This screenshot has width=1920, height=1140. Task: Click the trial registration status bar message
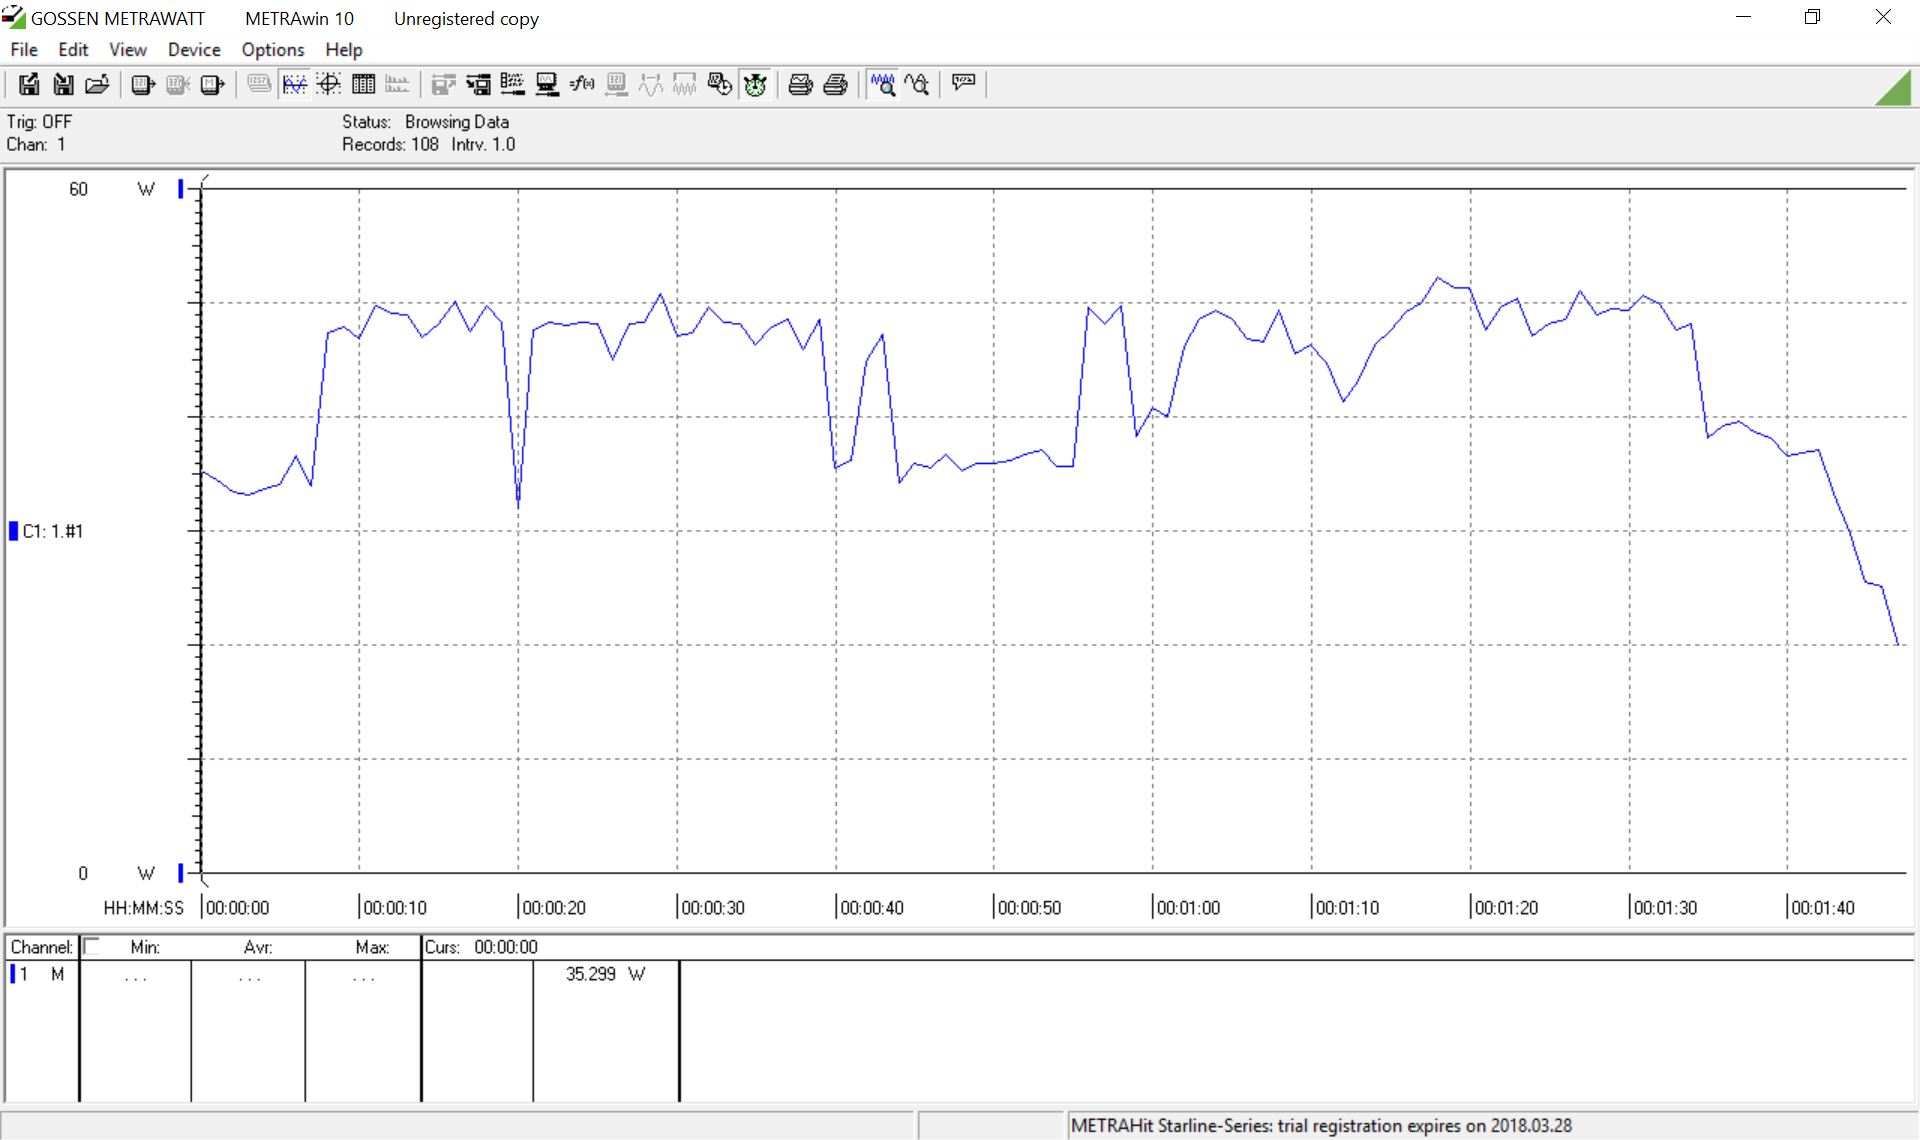click(1321, 1126)
